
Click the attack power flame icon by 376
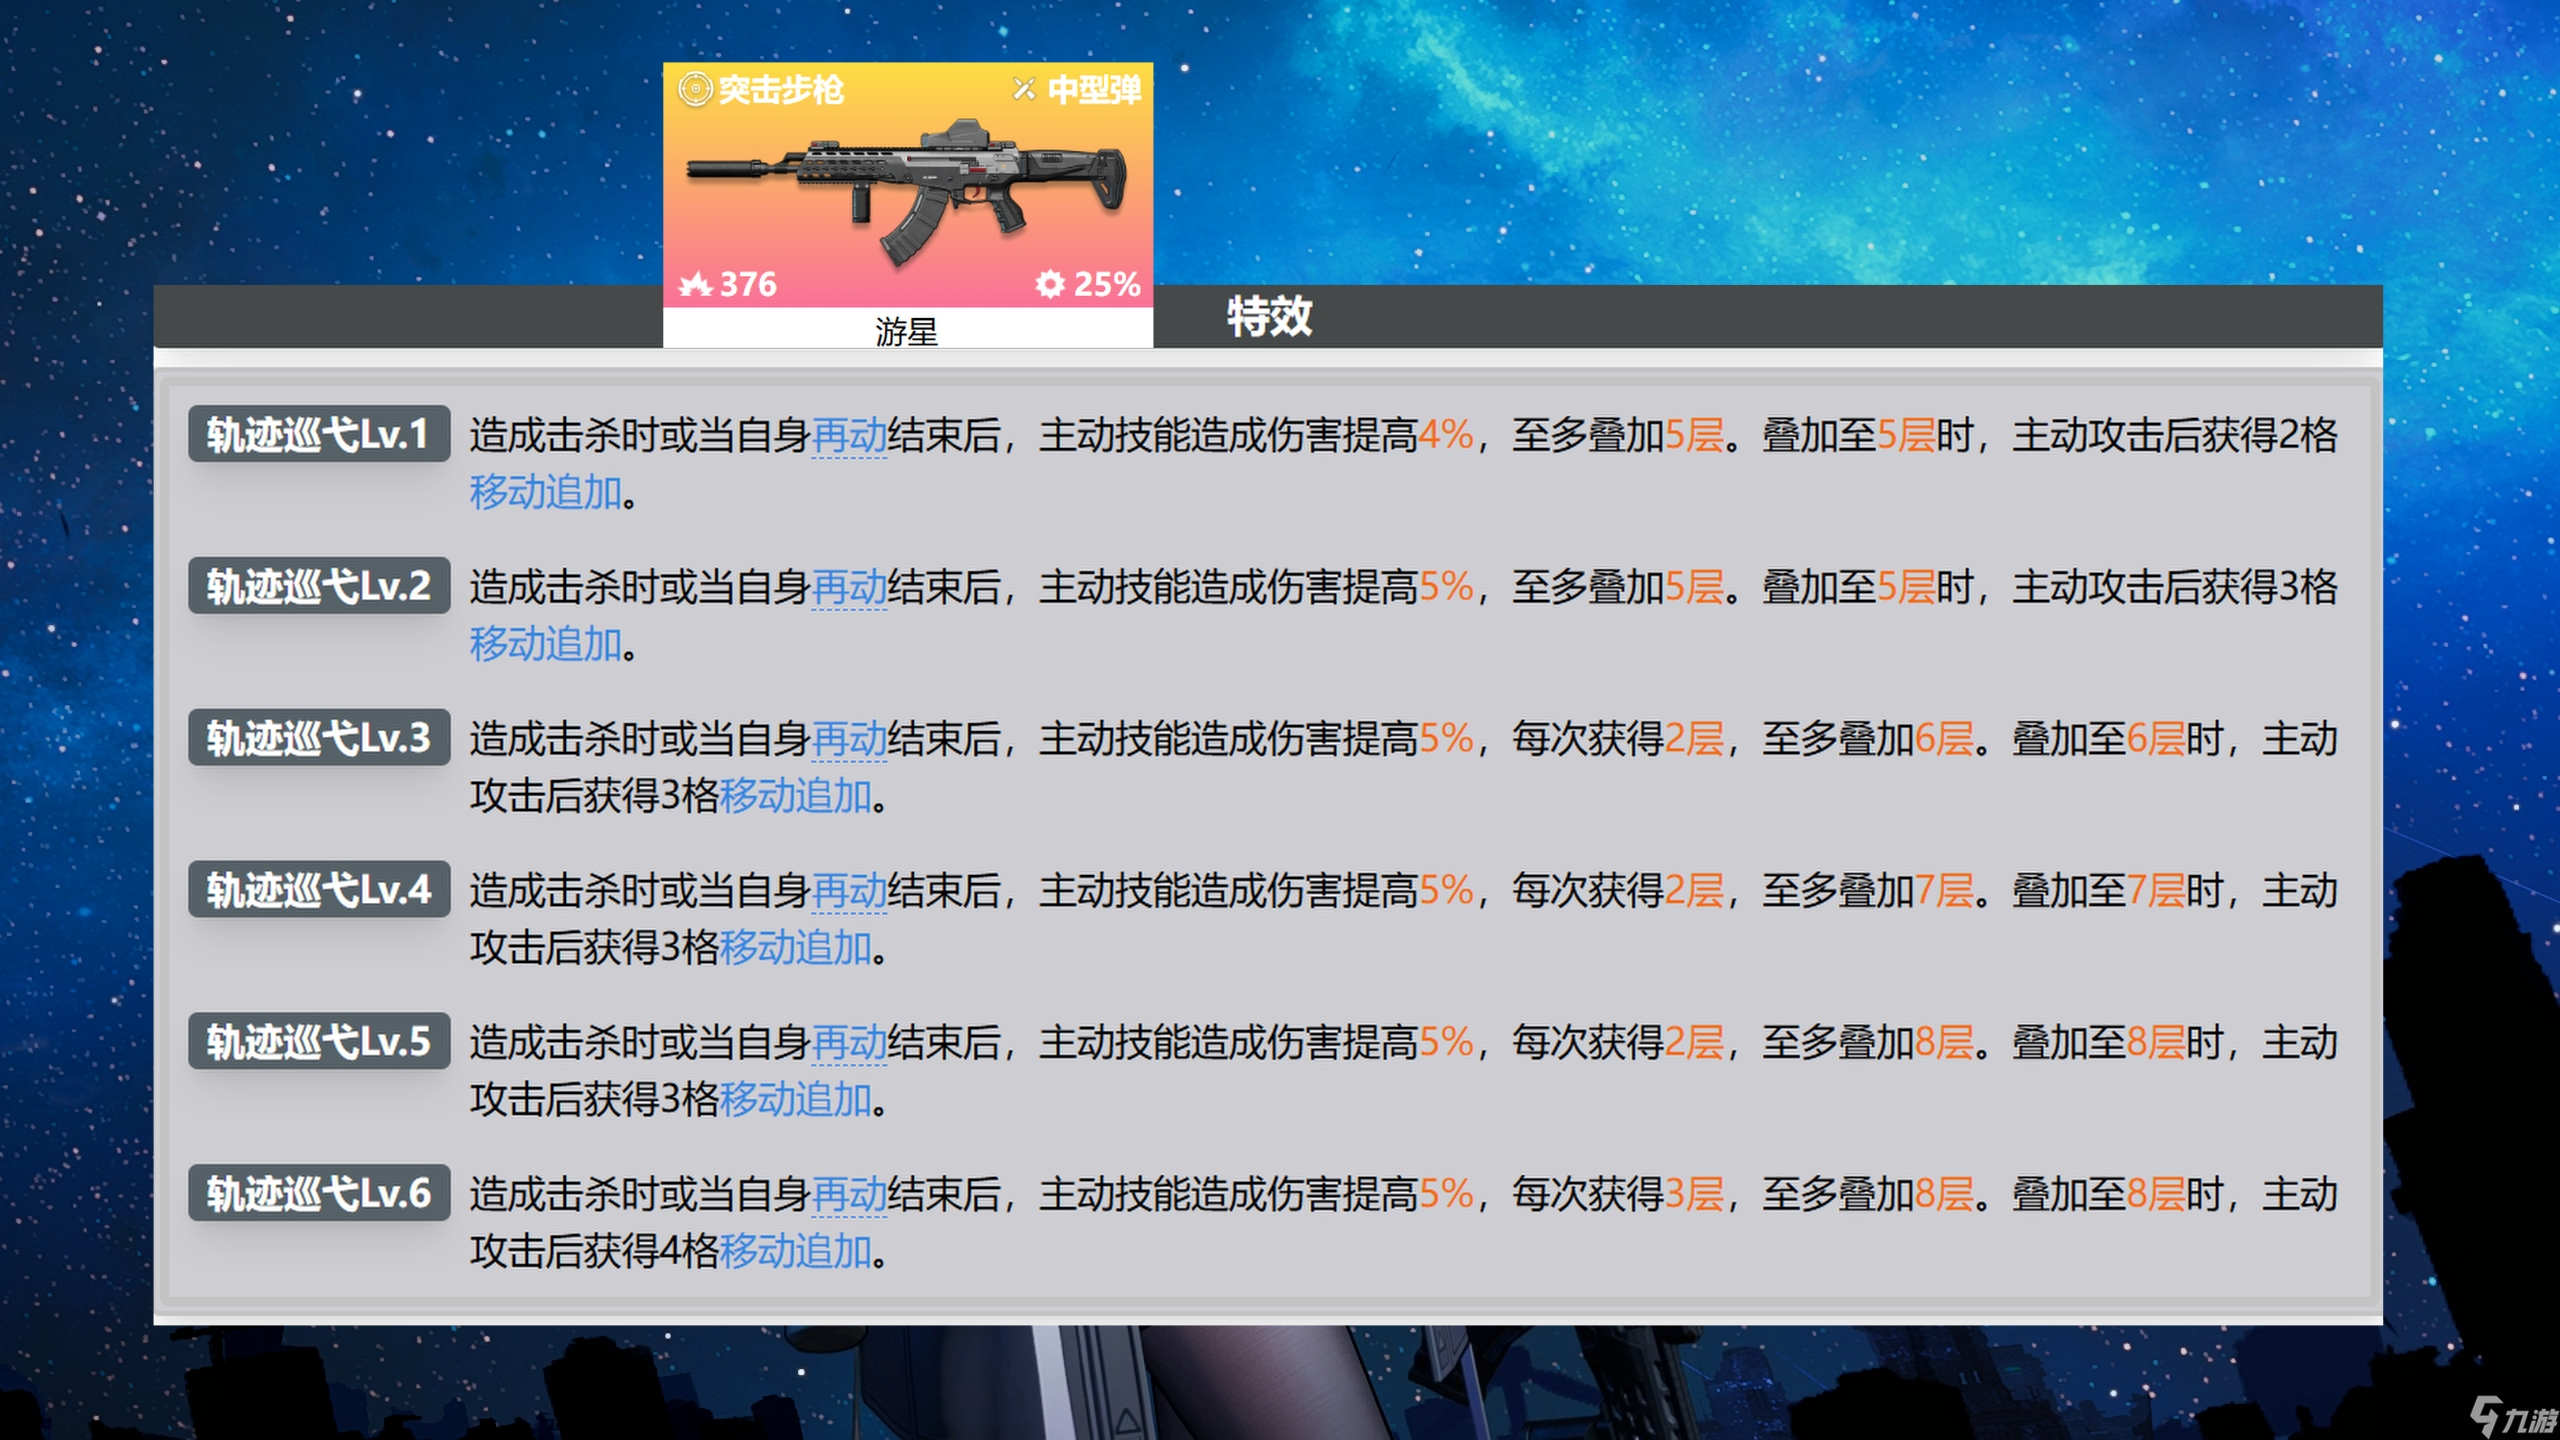click(x=695, y=285)
